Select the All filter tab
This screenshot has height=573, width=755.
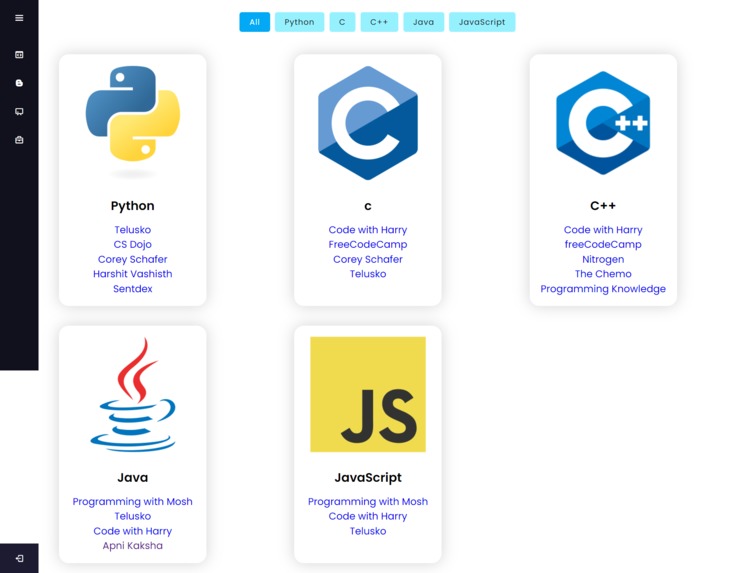point(255,22)
